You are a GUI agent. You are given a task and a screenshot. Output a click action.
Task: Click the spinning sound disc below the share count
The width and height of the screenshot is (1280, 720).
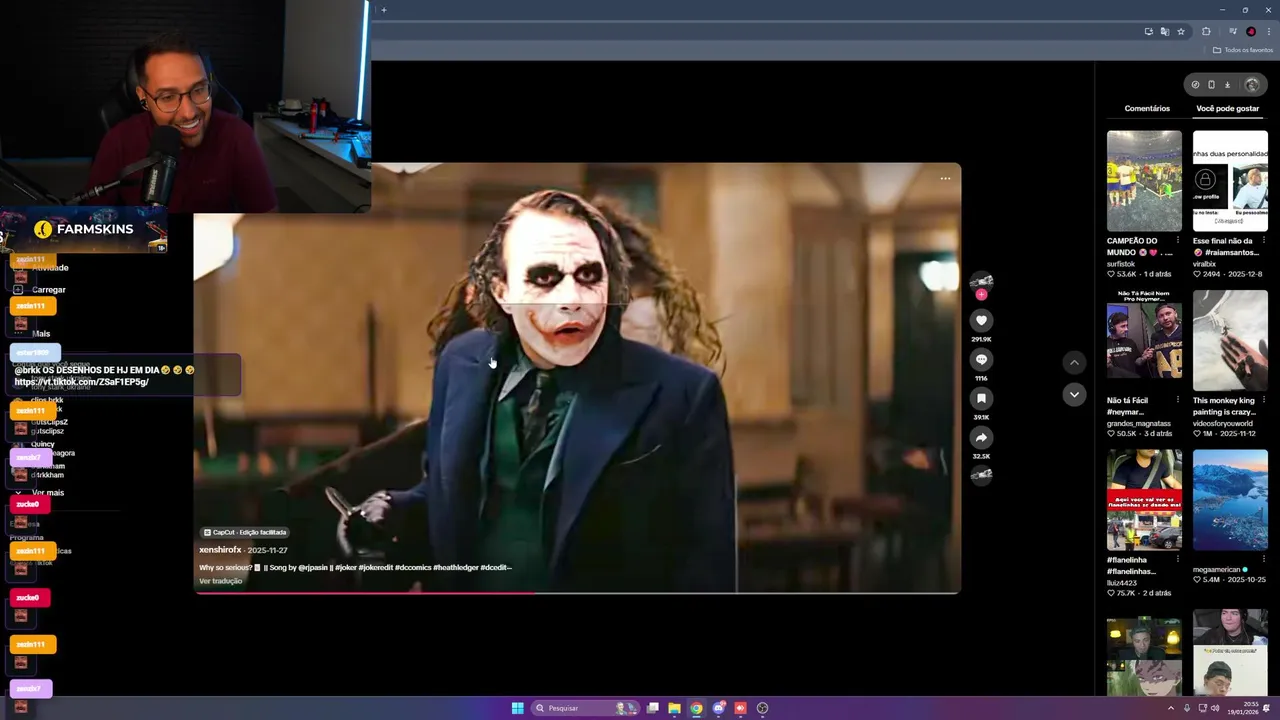[981, 475]
